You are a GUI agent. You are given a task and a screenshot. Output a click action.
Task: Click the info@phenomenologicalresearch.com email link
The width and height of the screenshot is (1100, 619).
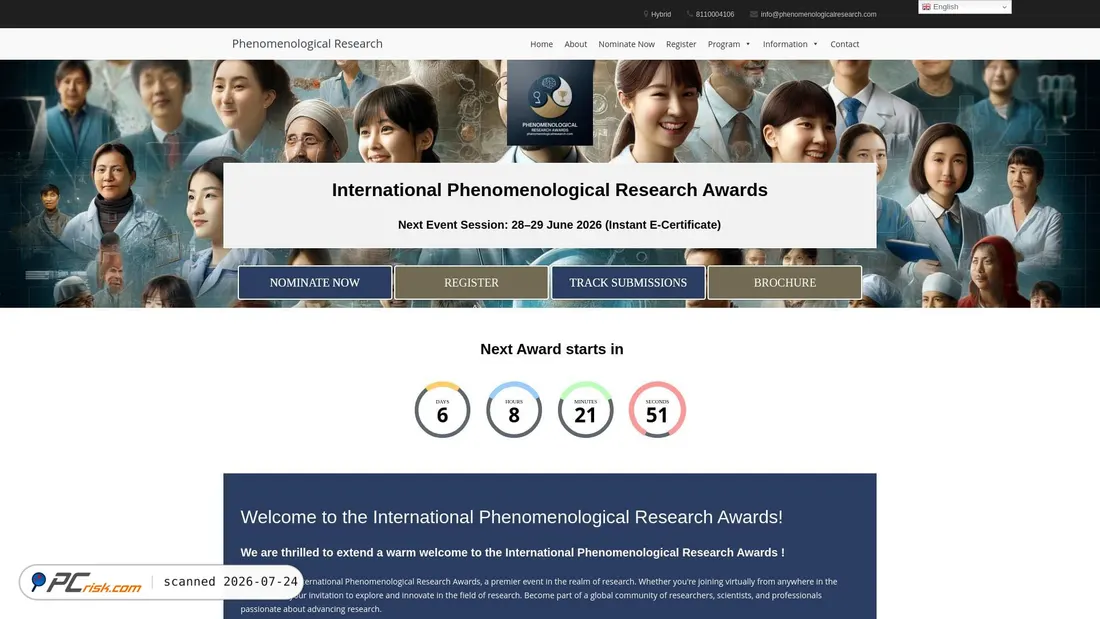[x=818, y=14]
